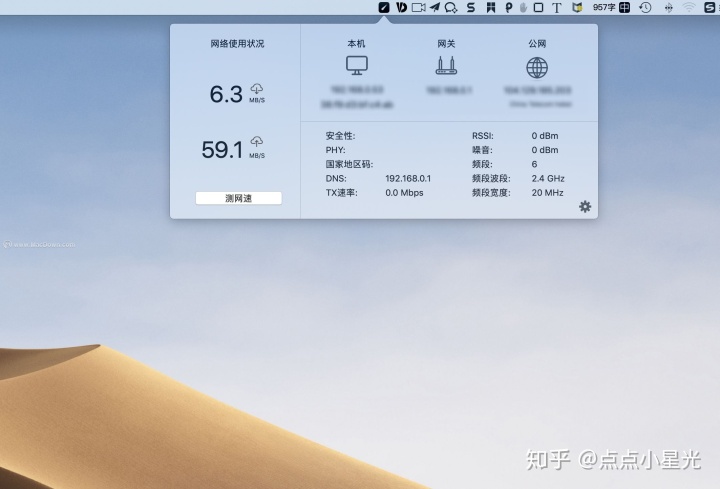
Task: Open the P-shaped menu bar icon
Action: click(508, 7)
